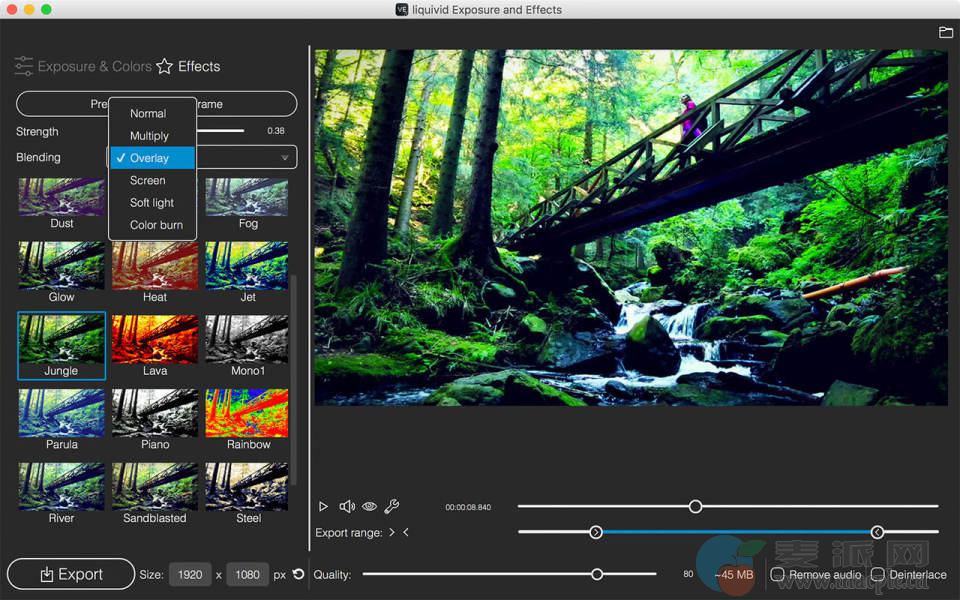Toggle preview with the eye icon

point(369,507)
